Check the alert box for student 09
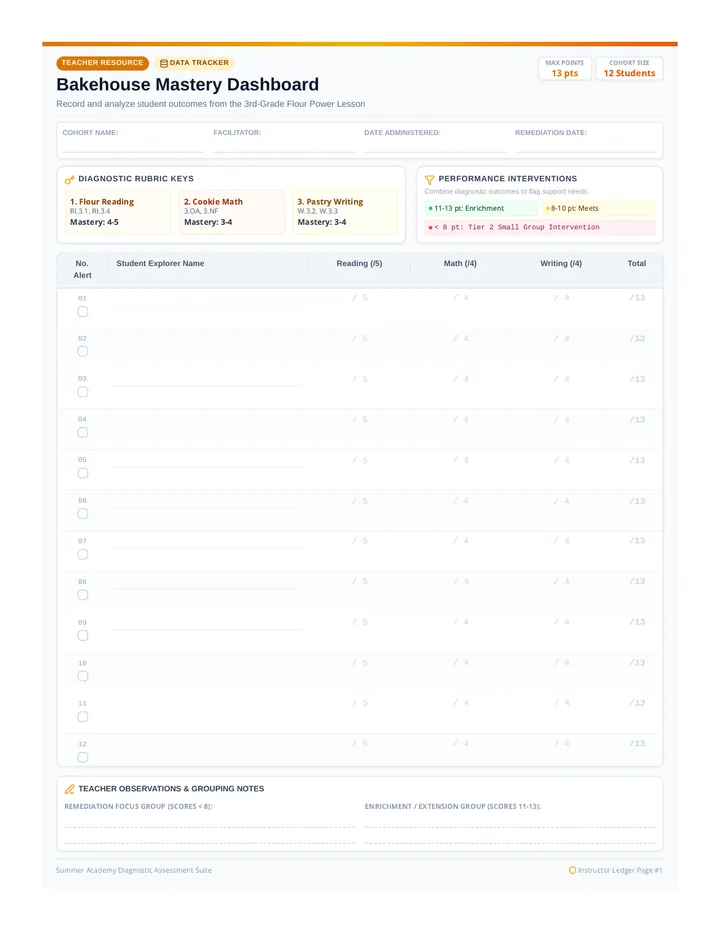This screenshot has width=720, height=932. pyautogui.click(x=83, y=635)
